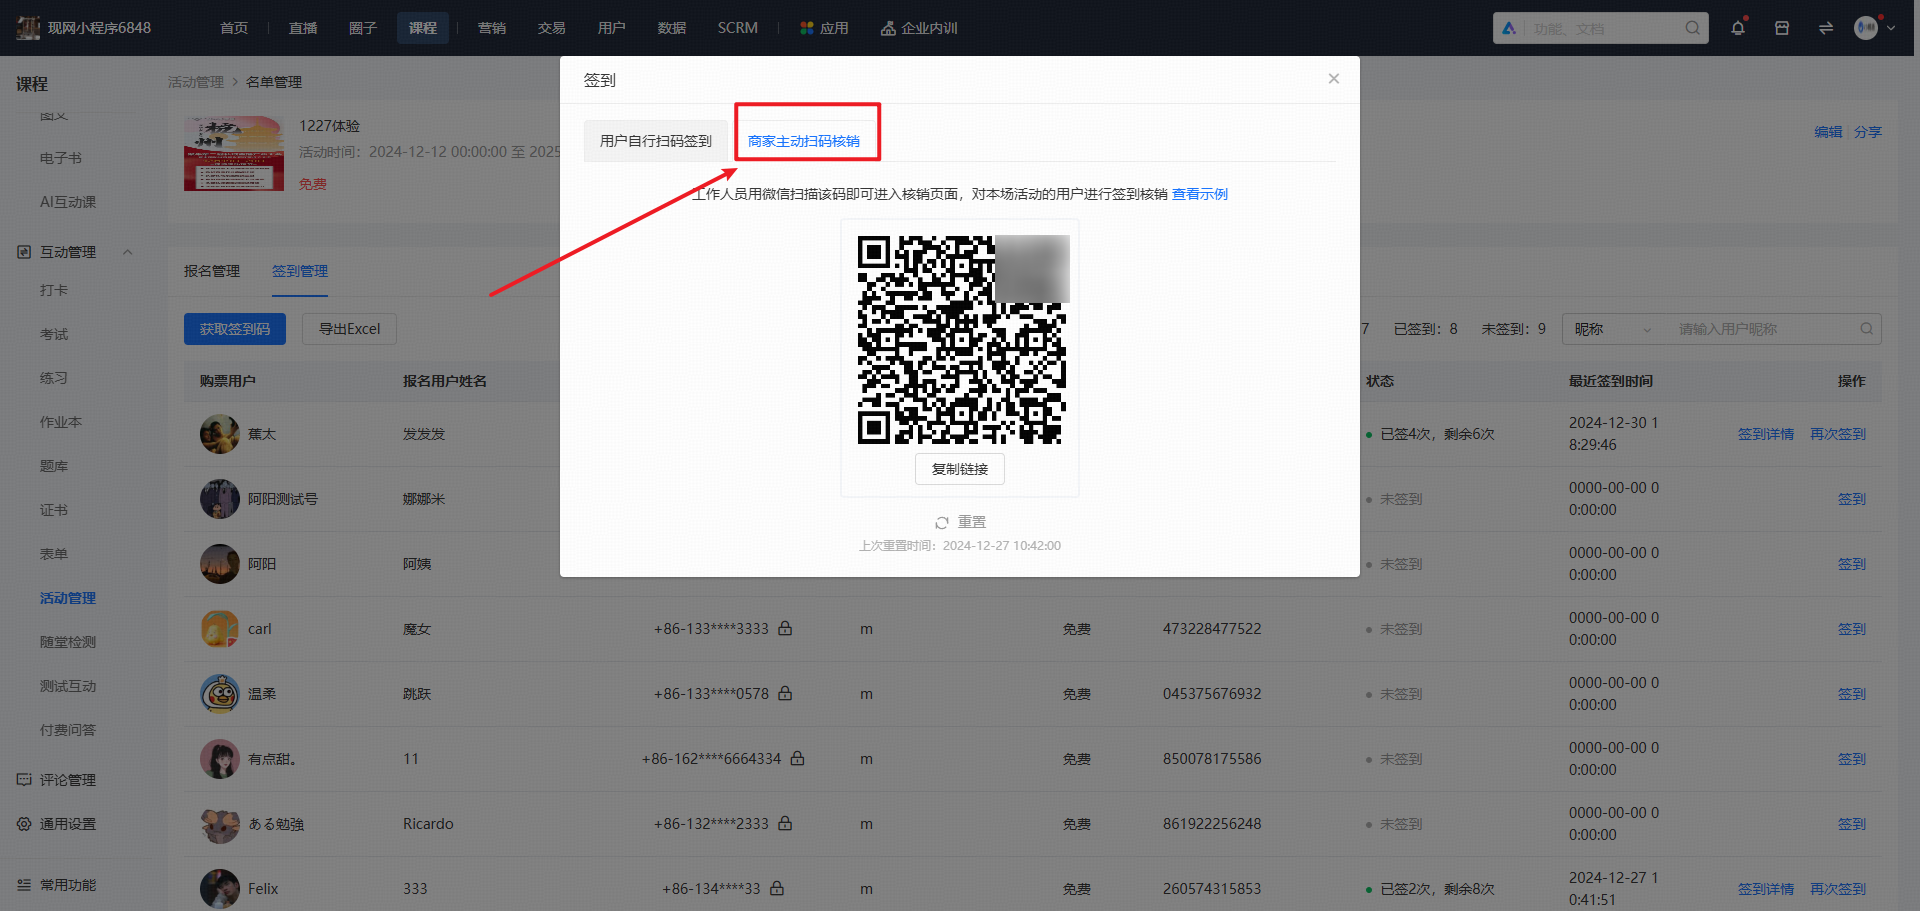Viewport: 1920px width, 911px height.
Task: Click the lock icon in carl's row
Action: point(785,629)
